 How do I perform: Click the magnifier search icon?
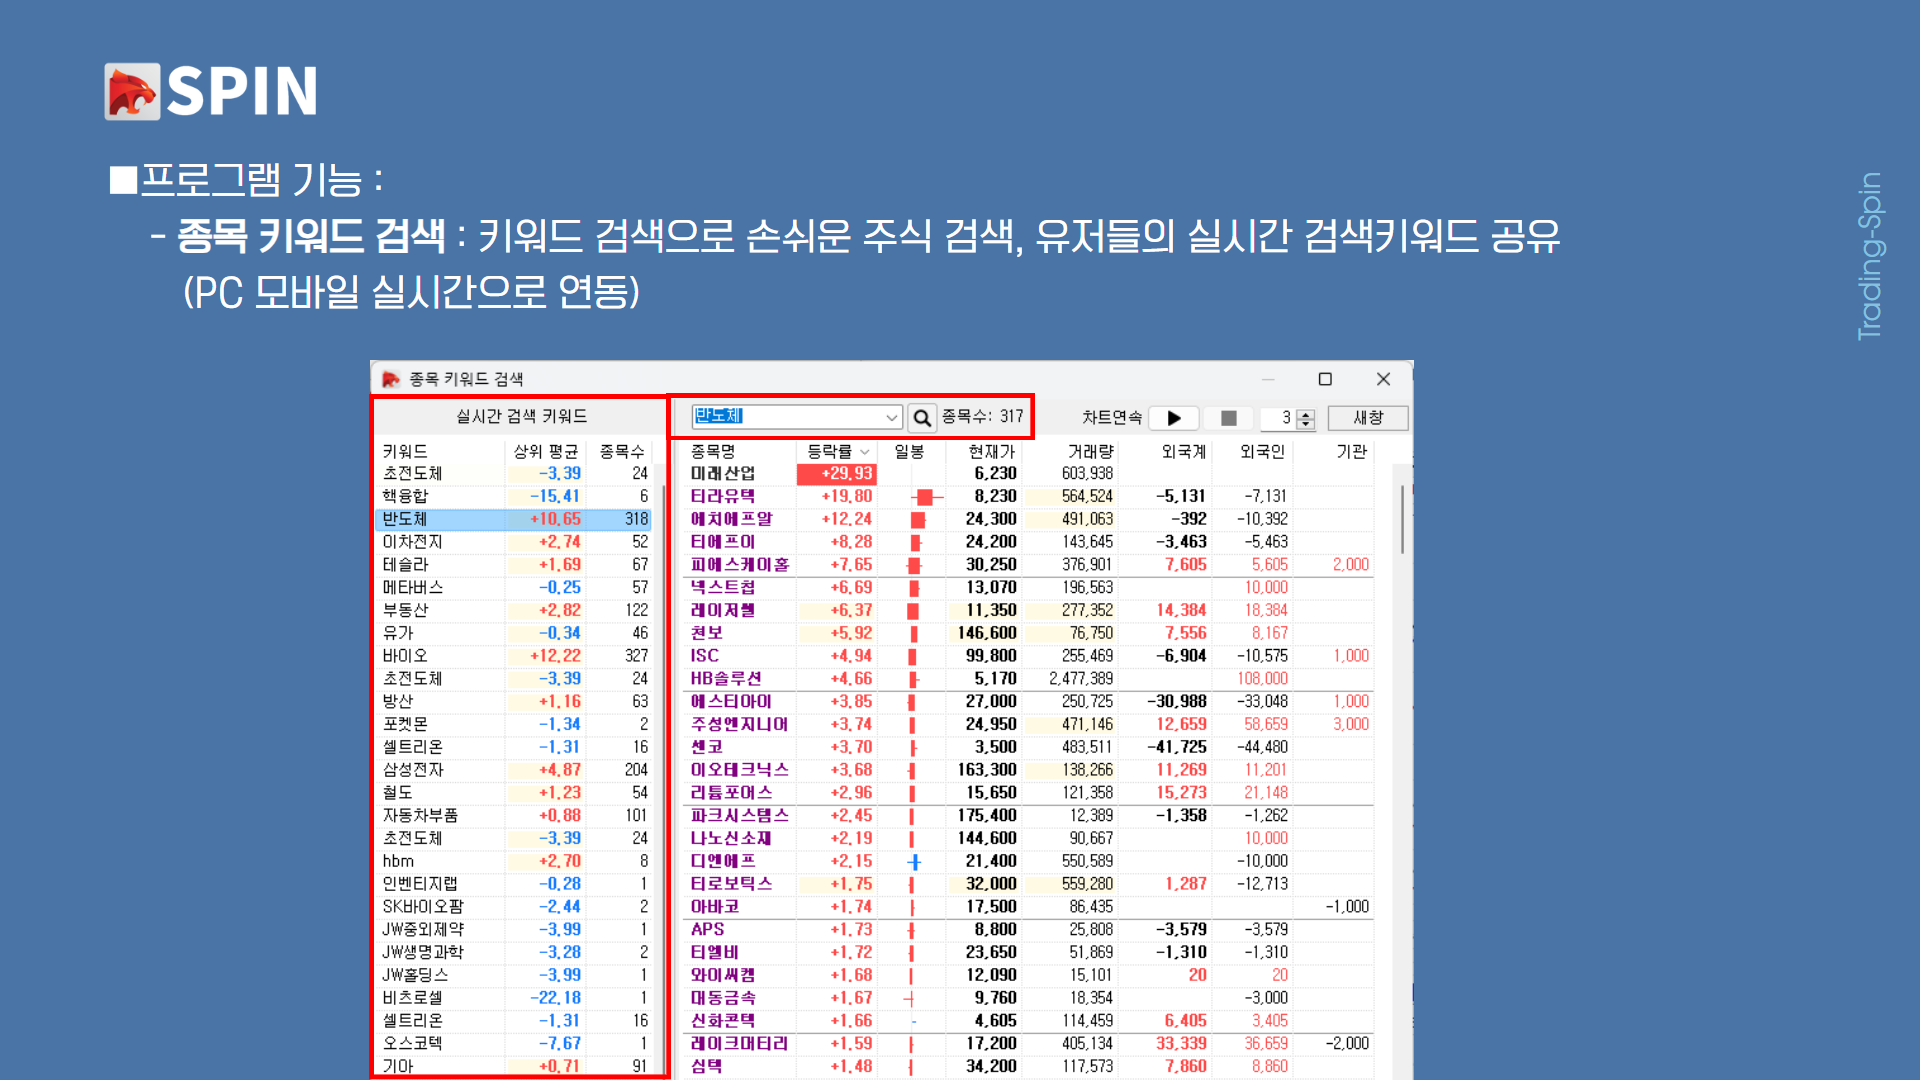pos(922,417)
